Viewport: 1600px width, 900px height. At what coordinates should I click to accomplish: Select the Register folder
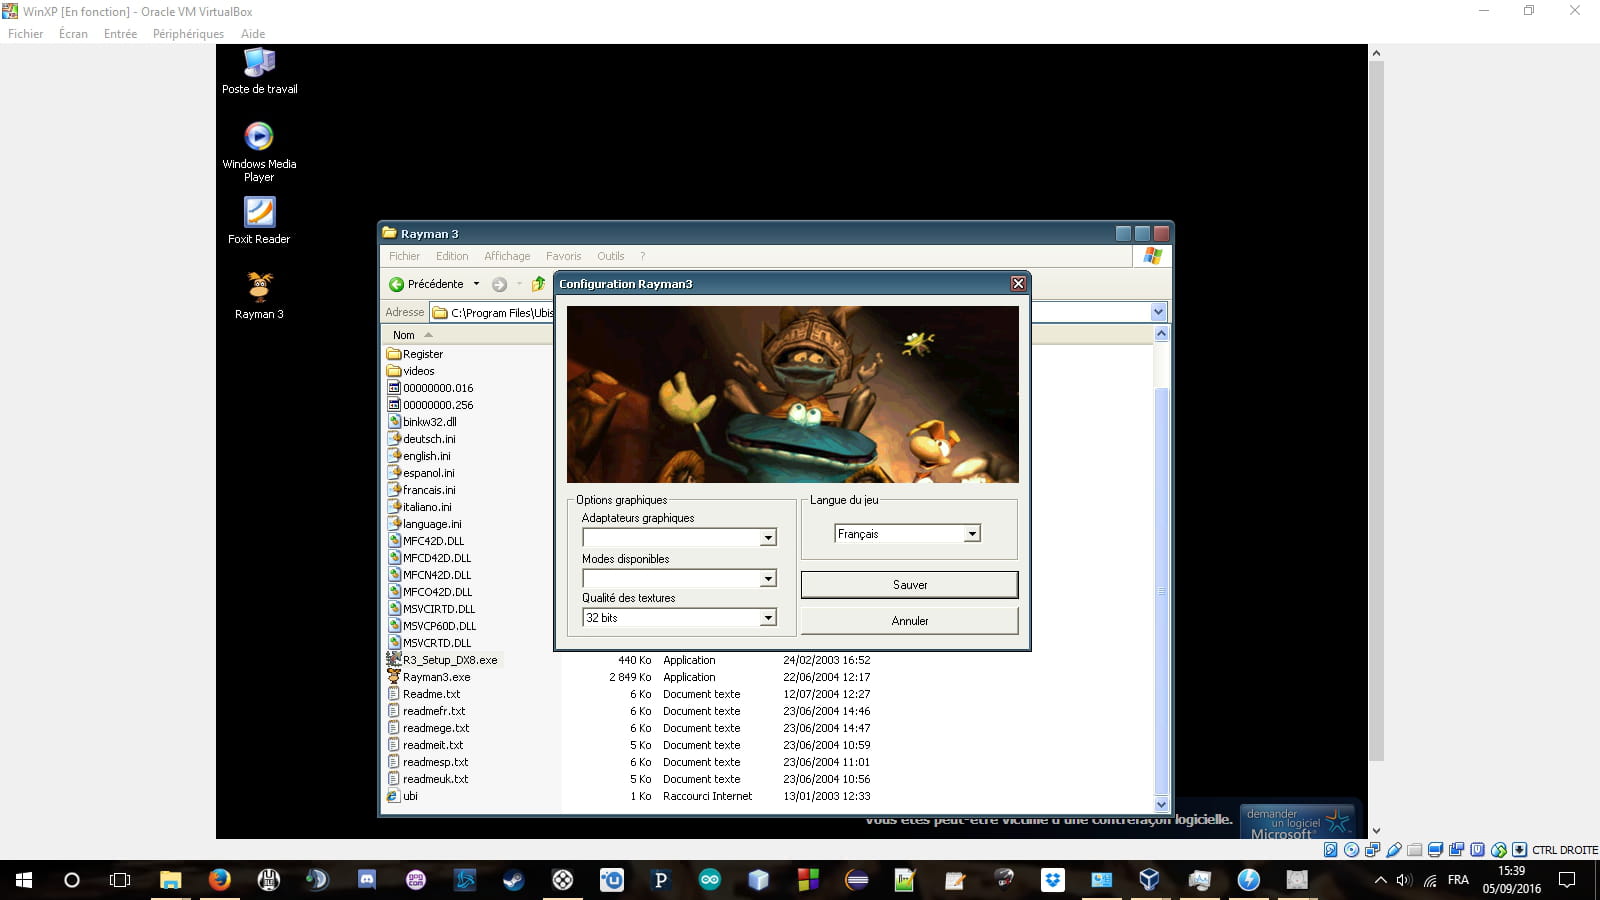point(415,354)
